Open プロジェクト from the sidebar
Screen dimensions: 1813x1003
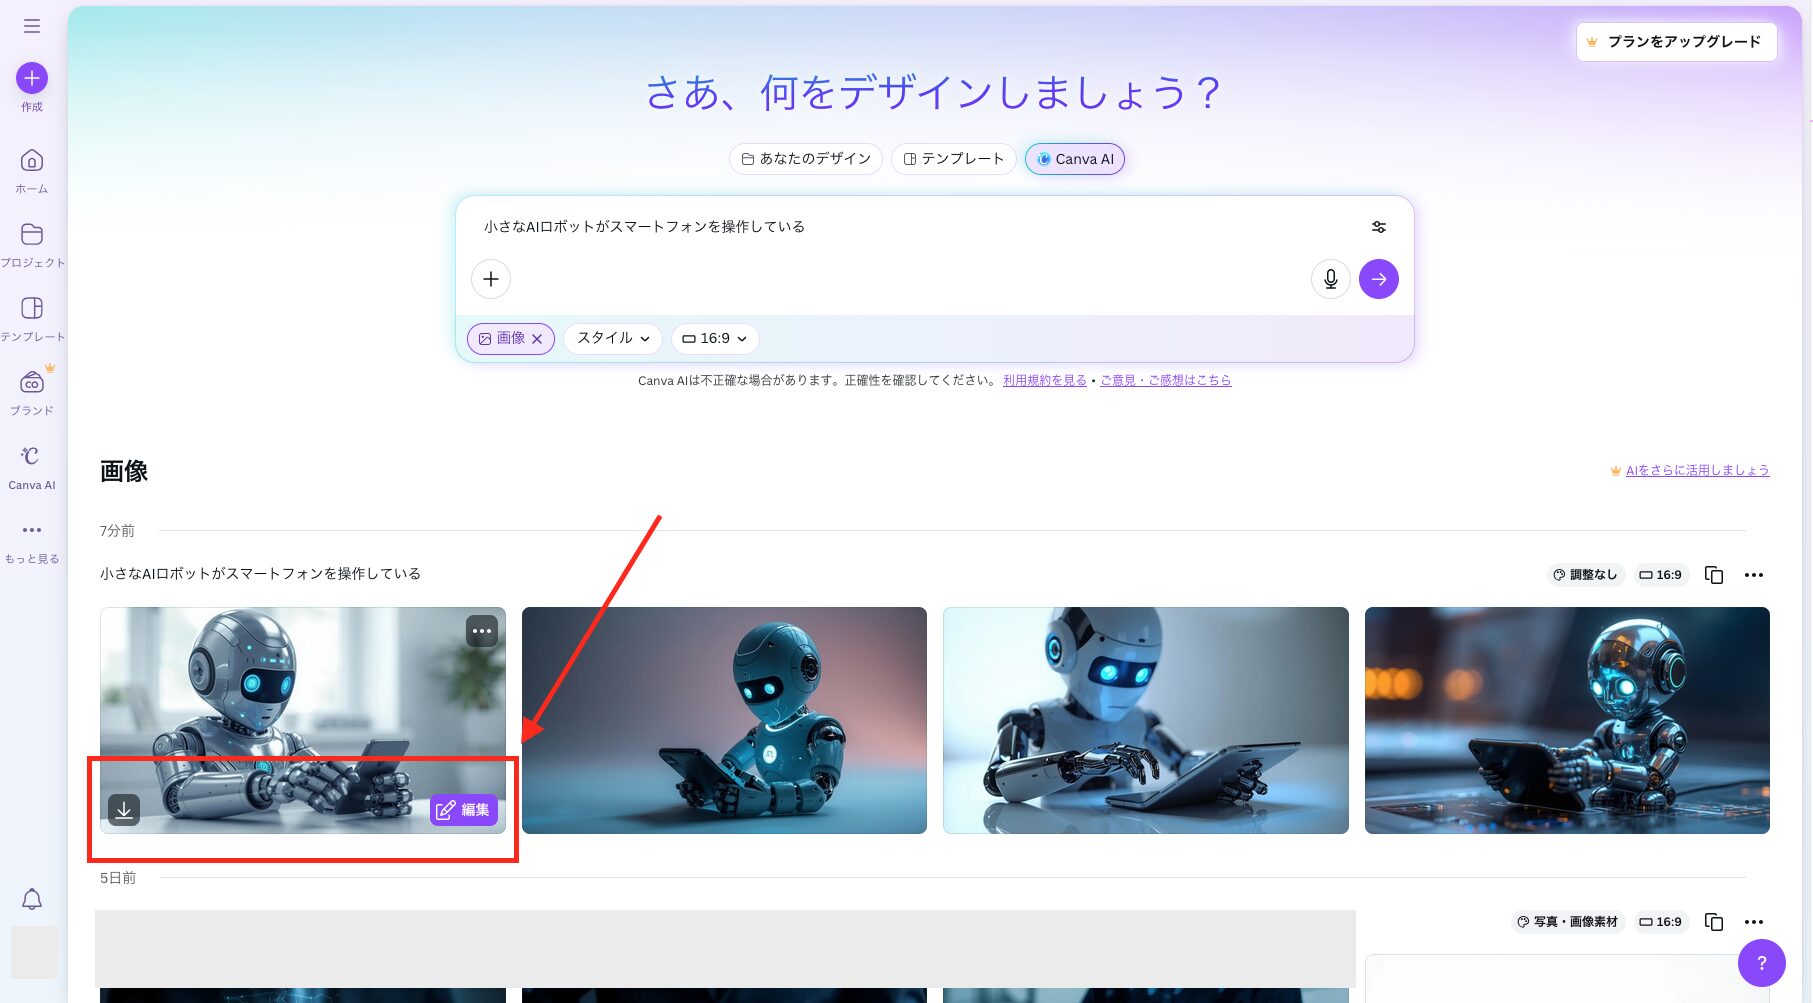point(31,236)
